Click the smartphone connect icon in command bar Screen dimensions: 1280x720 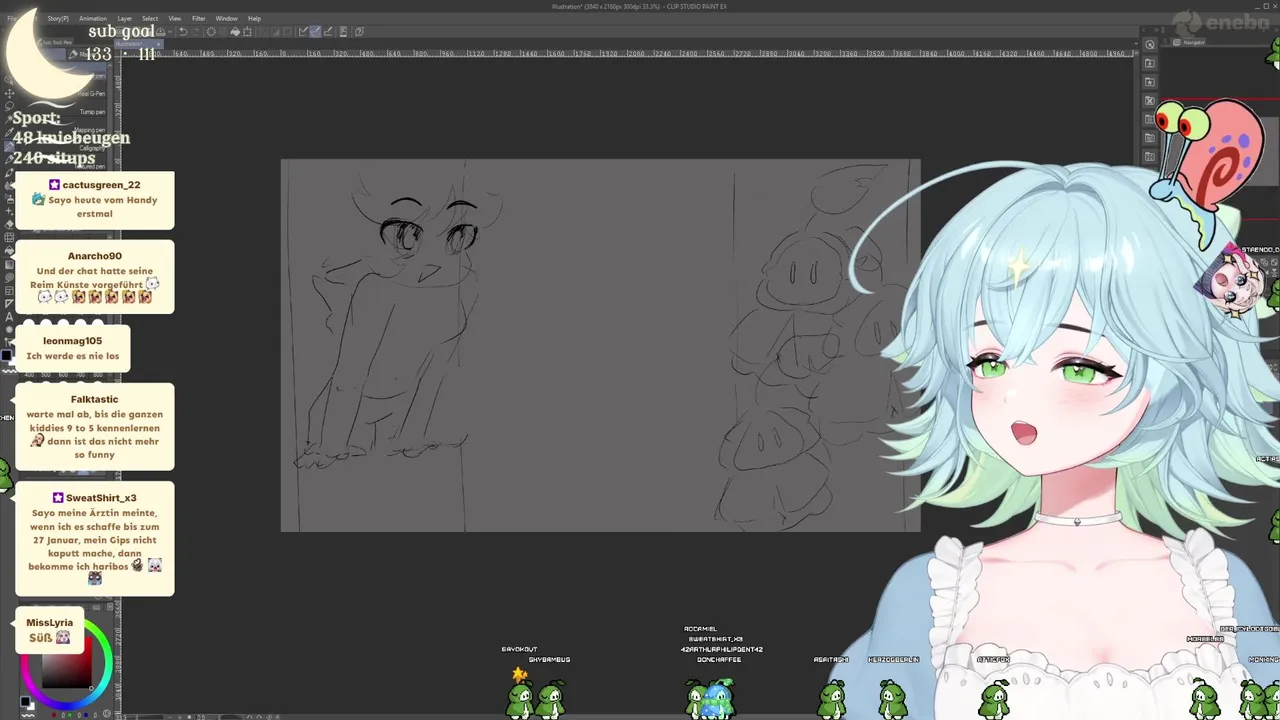coord(343,32)
